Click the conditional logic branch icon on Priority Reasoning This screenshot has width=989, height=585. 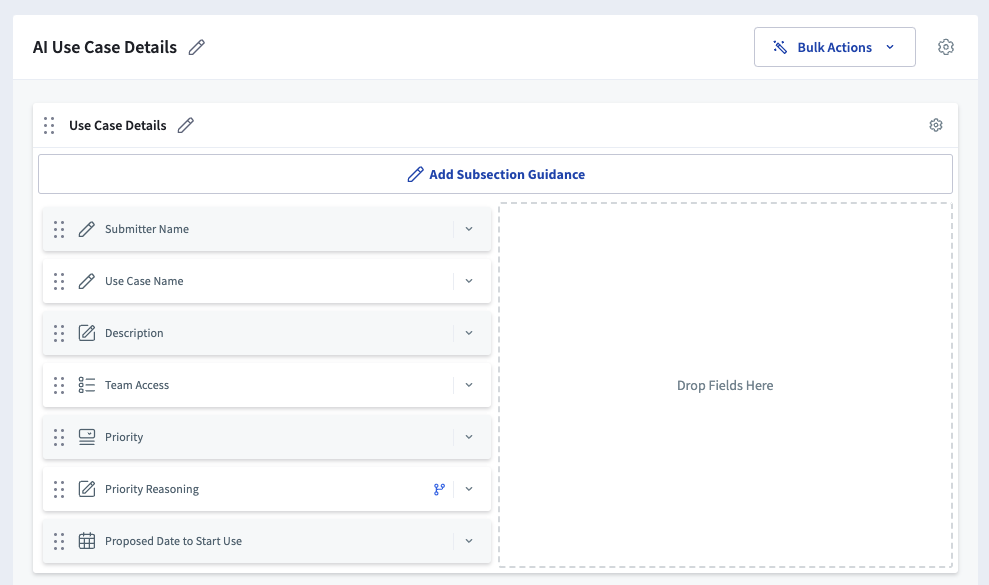point(440,489)
